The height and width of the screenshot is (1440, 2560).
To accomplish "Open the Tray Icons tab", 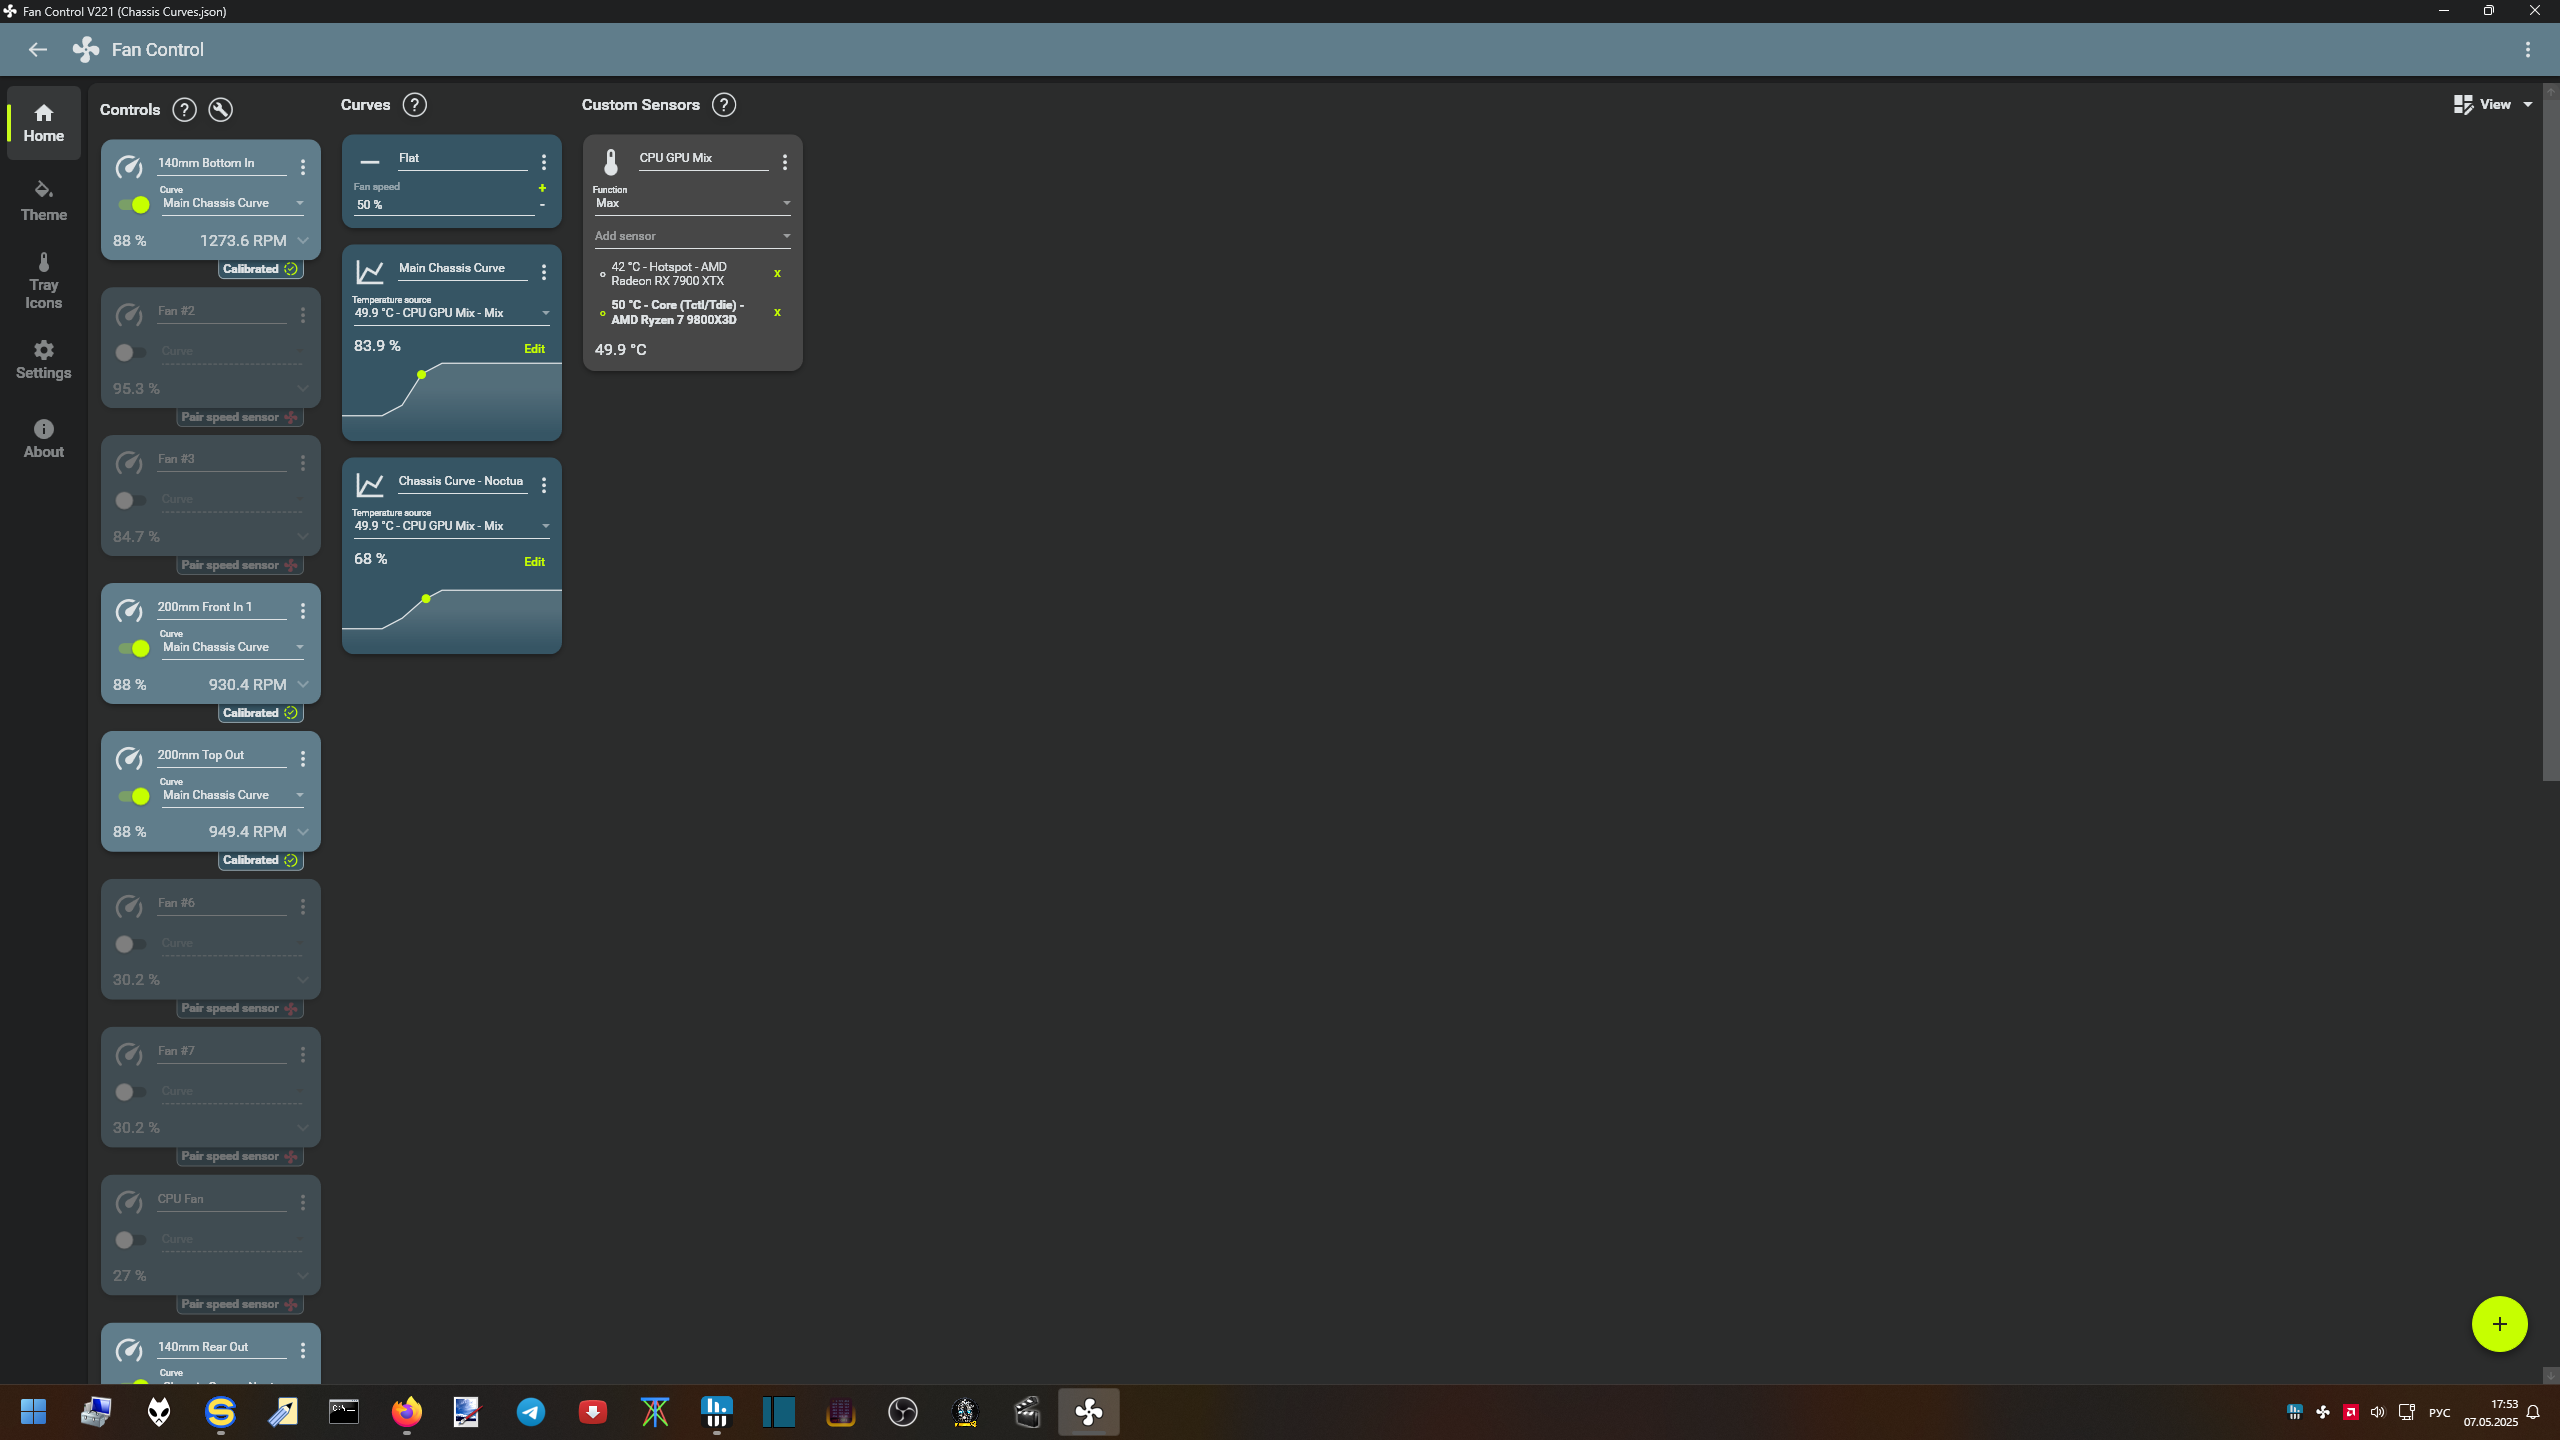I will 44,281.
